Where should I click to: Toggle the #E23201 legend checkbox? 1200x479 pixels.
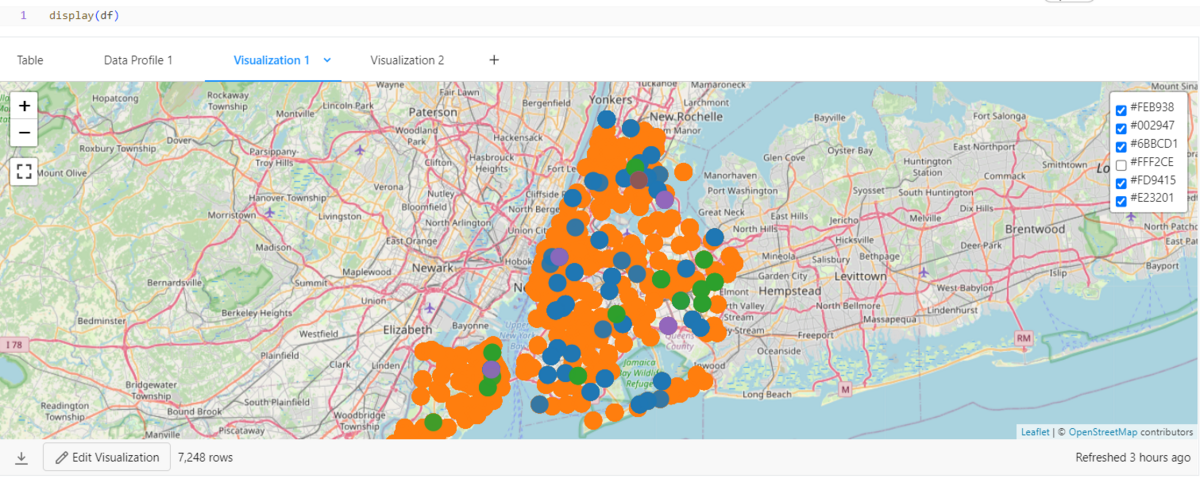tap(1121, 200)
